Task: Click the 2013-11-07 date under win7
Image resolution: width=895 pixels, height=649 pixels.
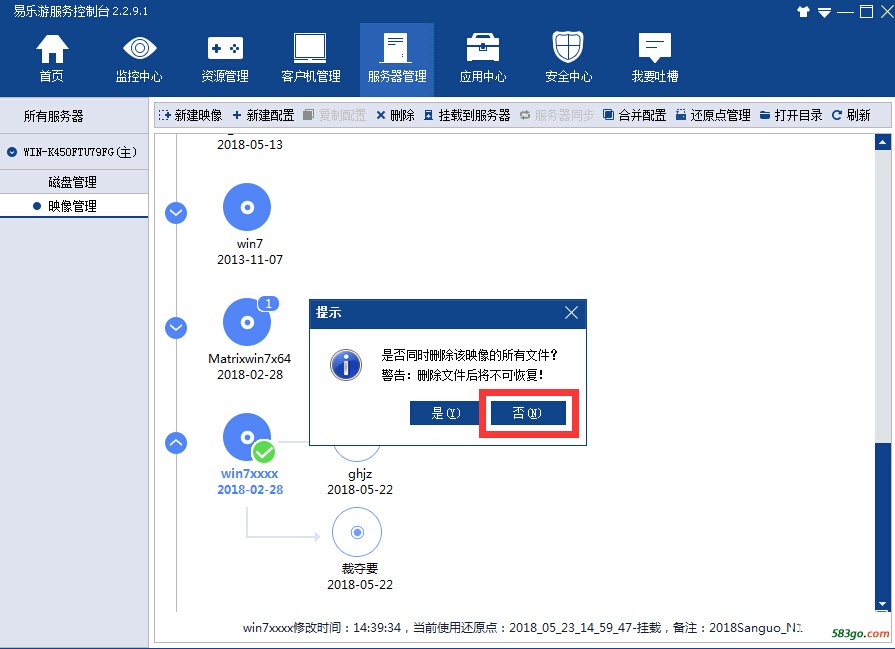Action: (250, 260)
